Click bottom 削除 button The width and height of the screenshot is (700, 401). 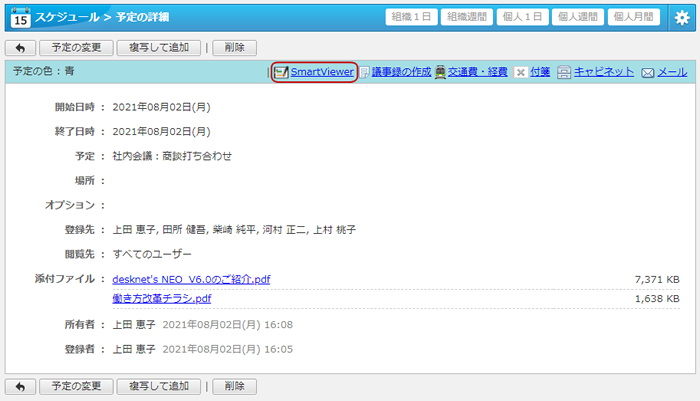(234, 386)
